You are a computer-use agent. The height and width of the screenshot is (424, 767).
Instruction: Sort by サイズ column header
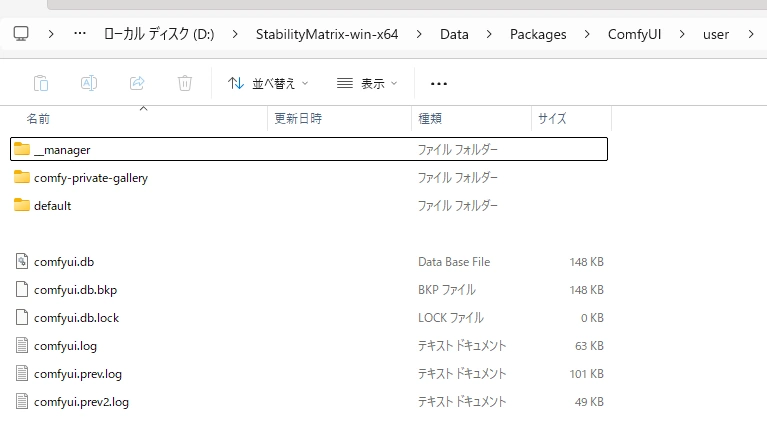tap(552, 118)
